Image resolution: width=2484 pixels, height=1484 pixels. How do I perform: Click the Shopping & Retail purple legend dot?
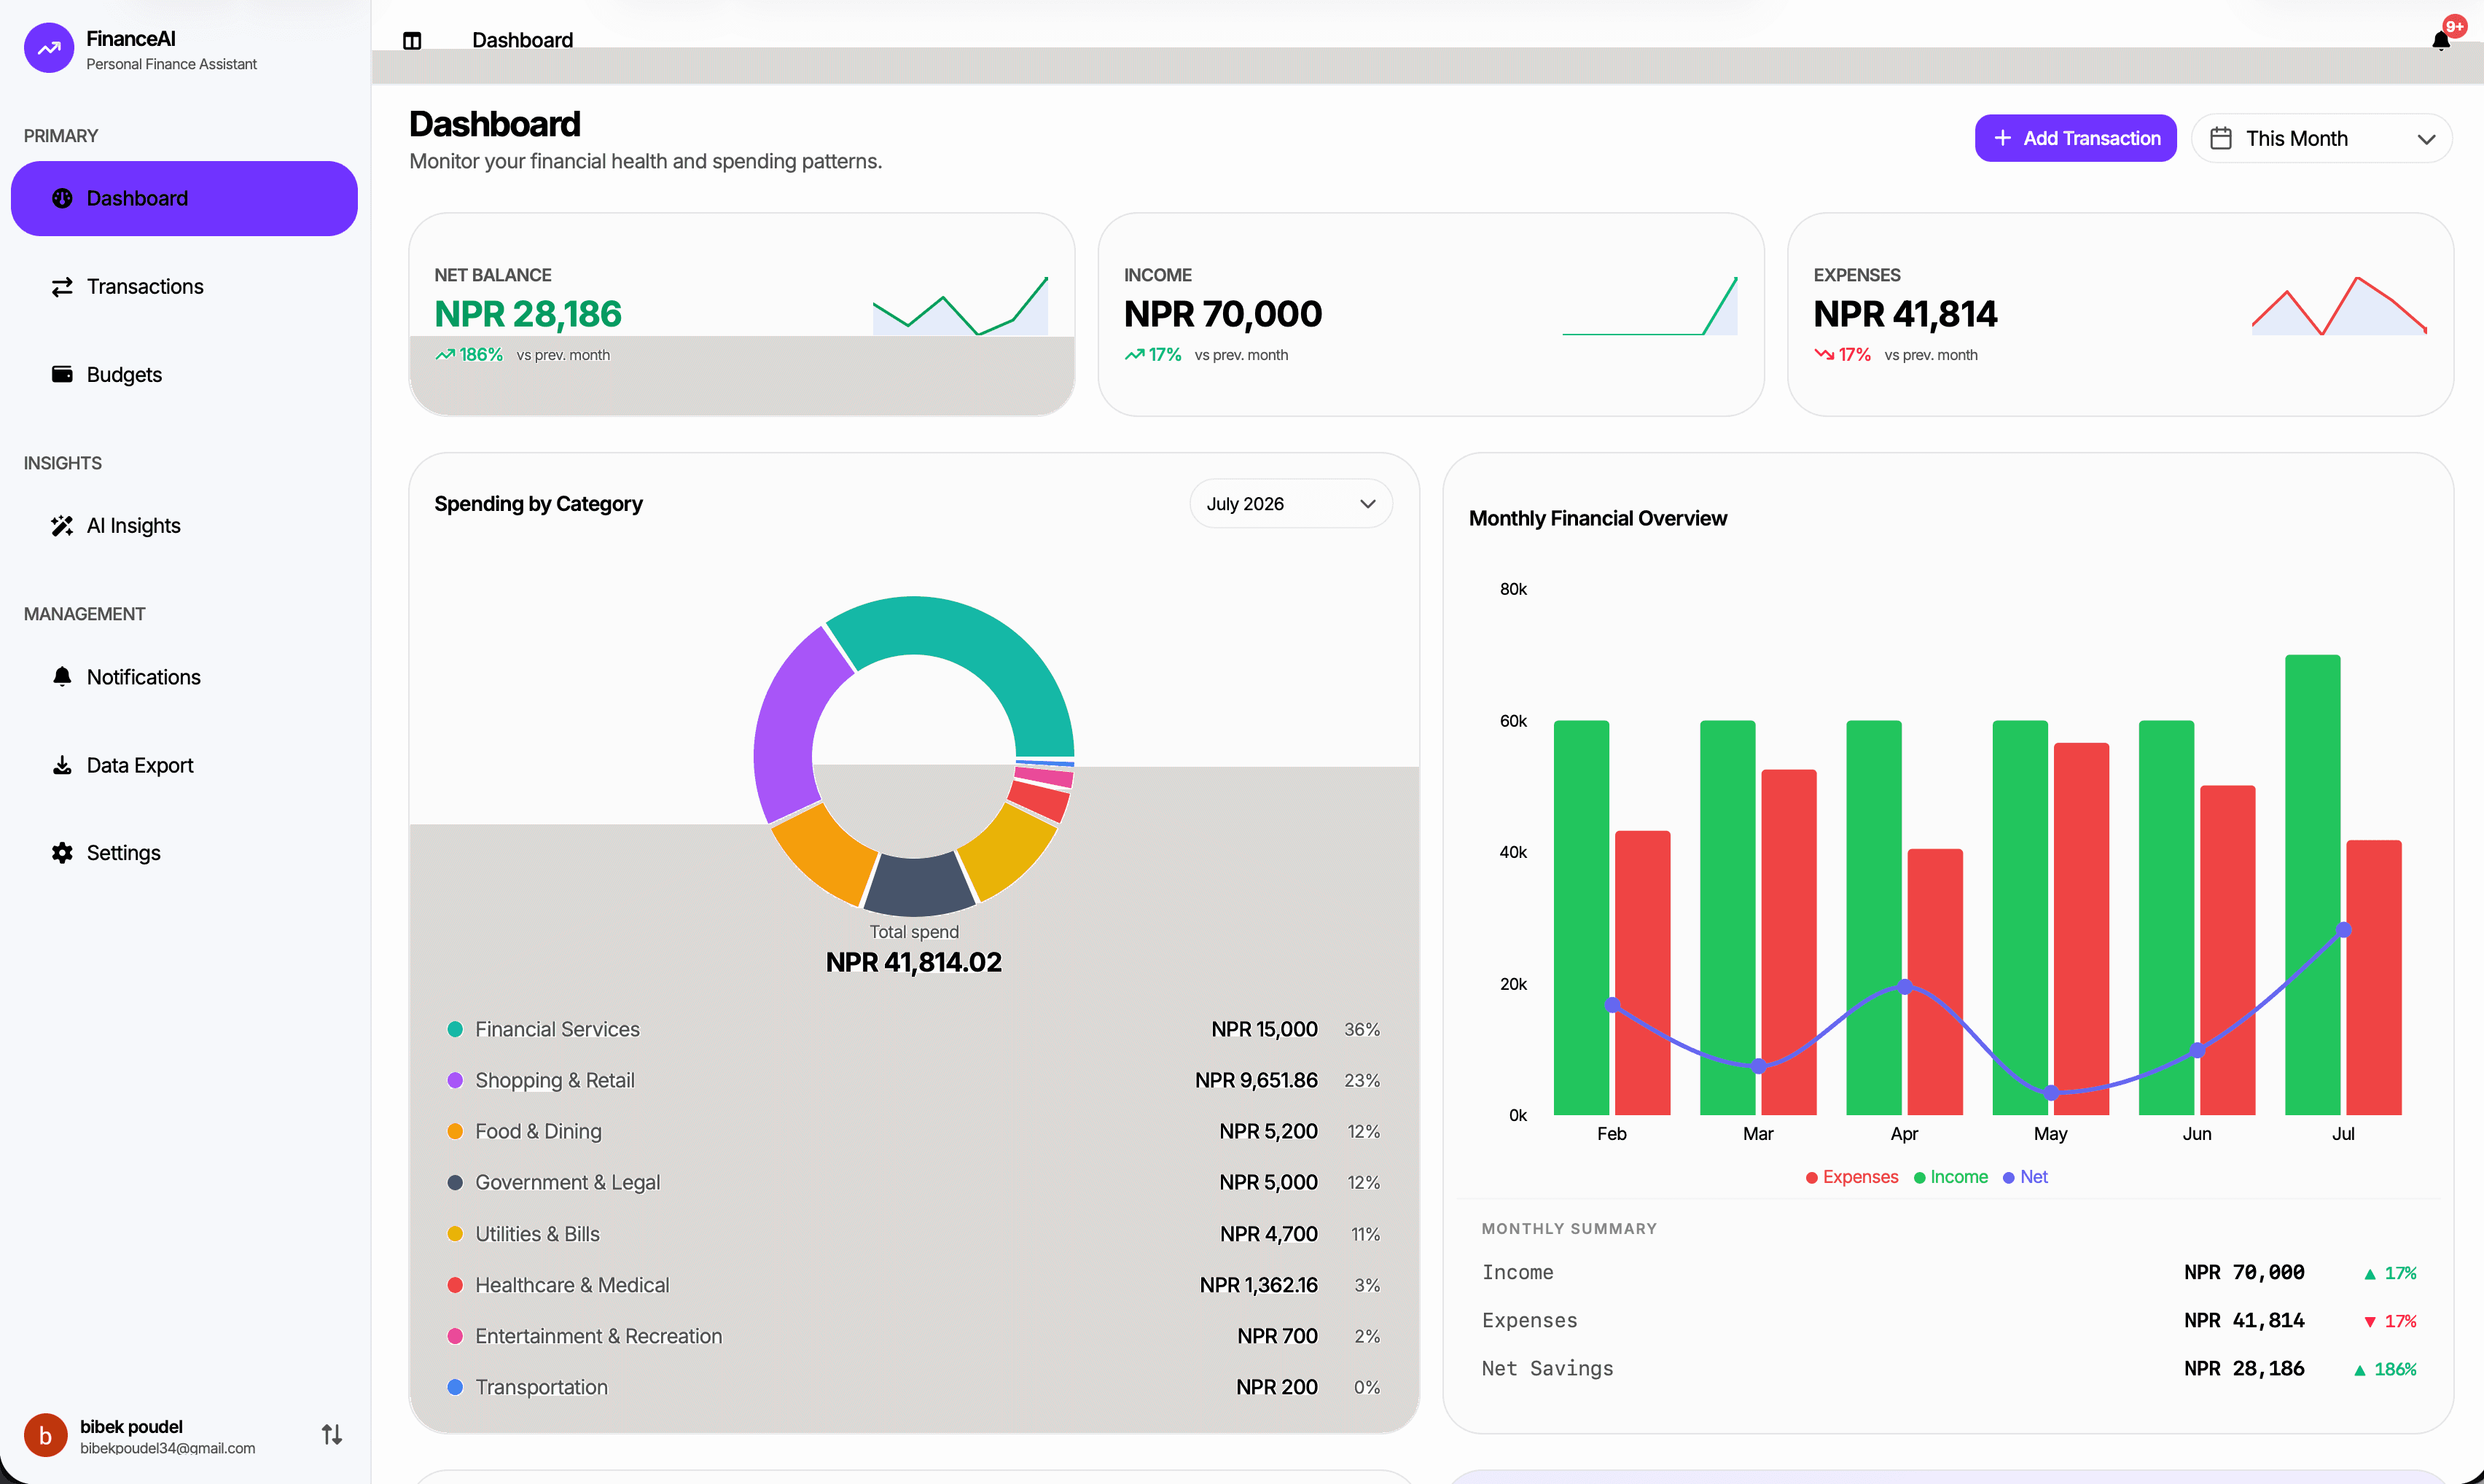(x=455, y=1080)
